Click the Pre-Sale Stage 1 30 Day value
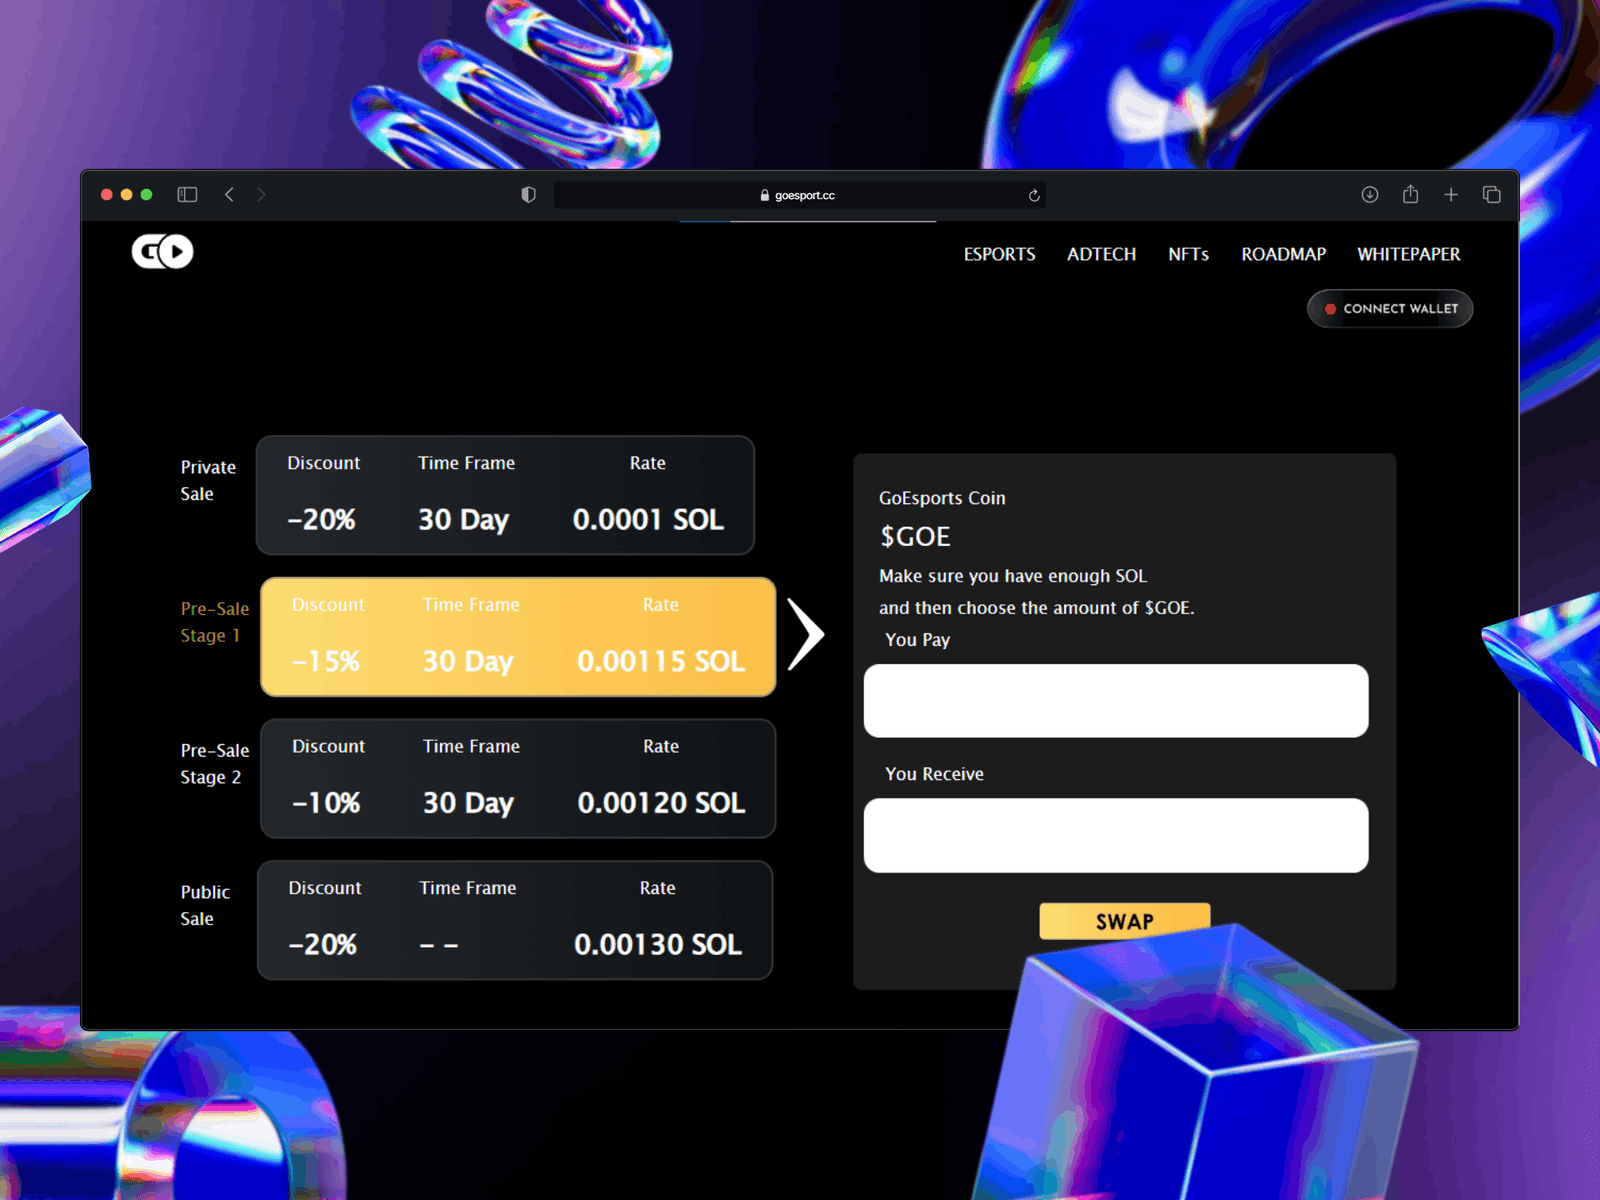Image resolution: width=1600 pixels, height=1200 pixels. click(468, 661)
